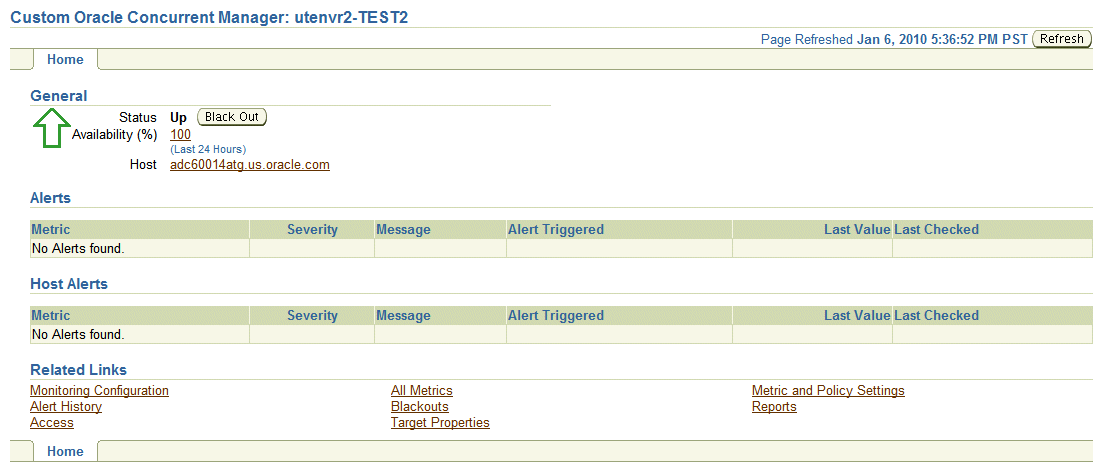The width and height of the screenshot is (1101, 468).
Task: Open the top Home tab
Action: point(65,60)
